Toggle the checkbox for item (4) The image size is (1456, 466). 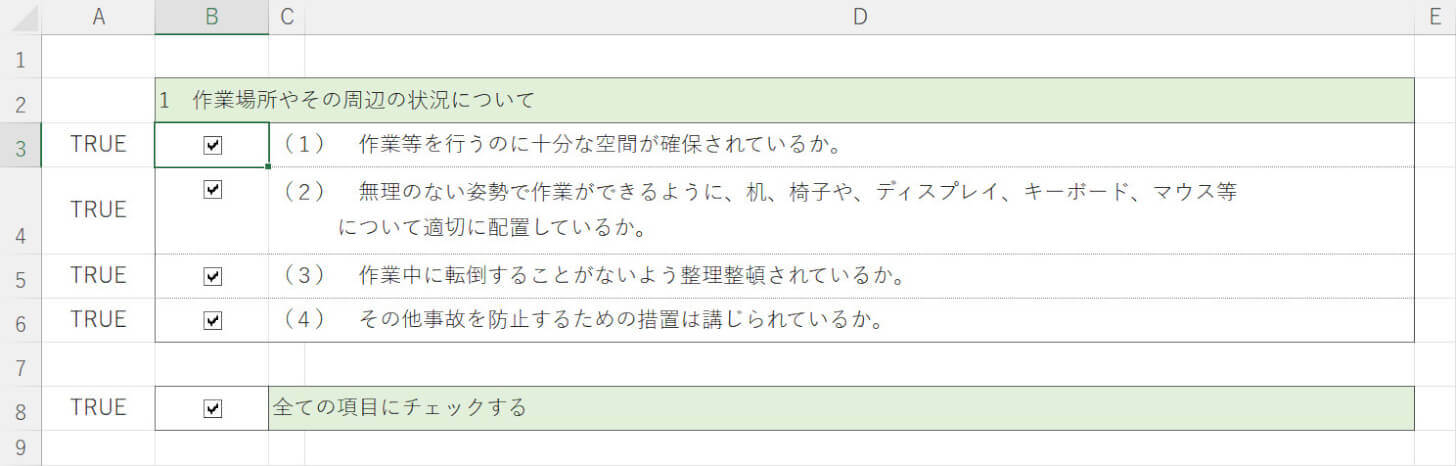(212, 320)
